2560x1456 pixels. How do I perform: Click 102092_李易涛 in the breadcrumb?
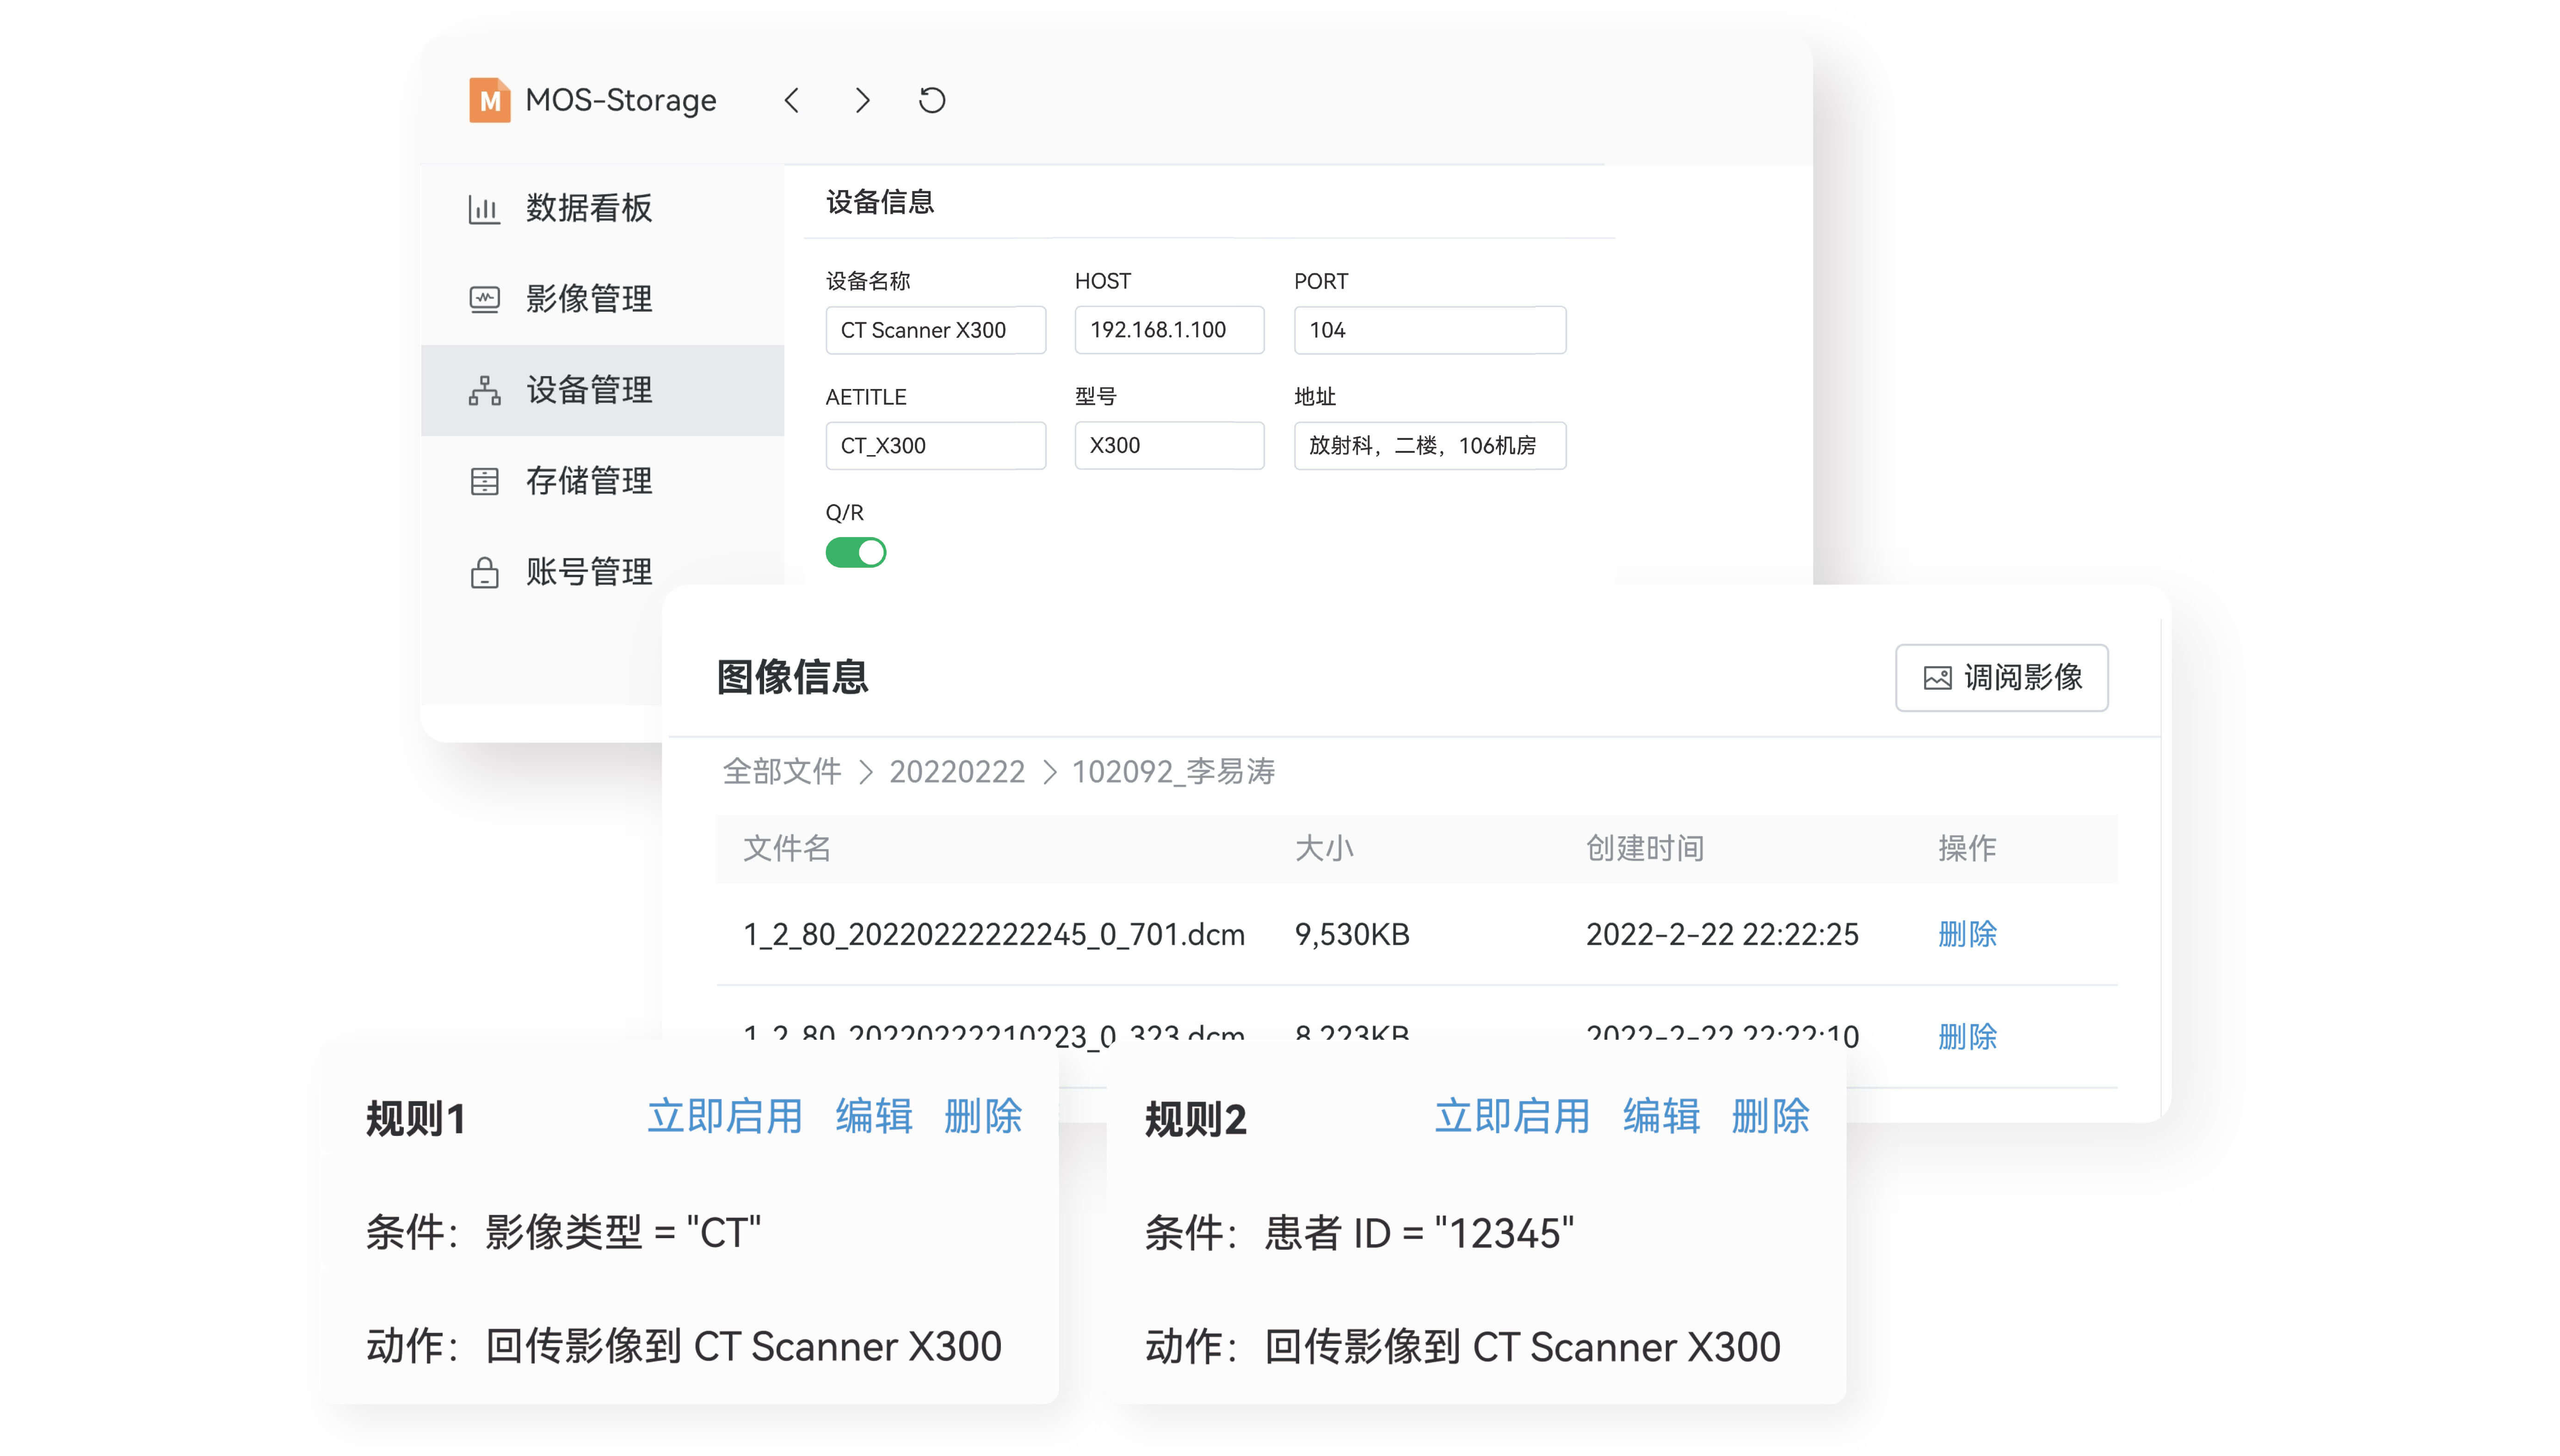(x=1174, y=771)
